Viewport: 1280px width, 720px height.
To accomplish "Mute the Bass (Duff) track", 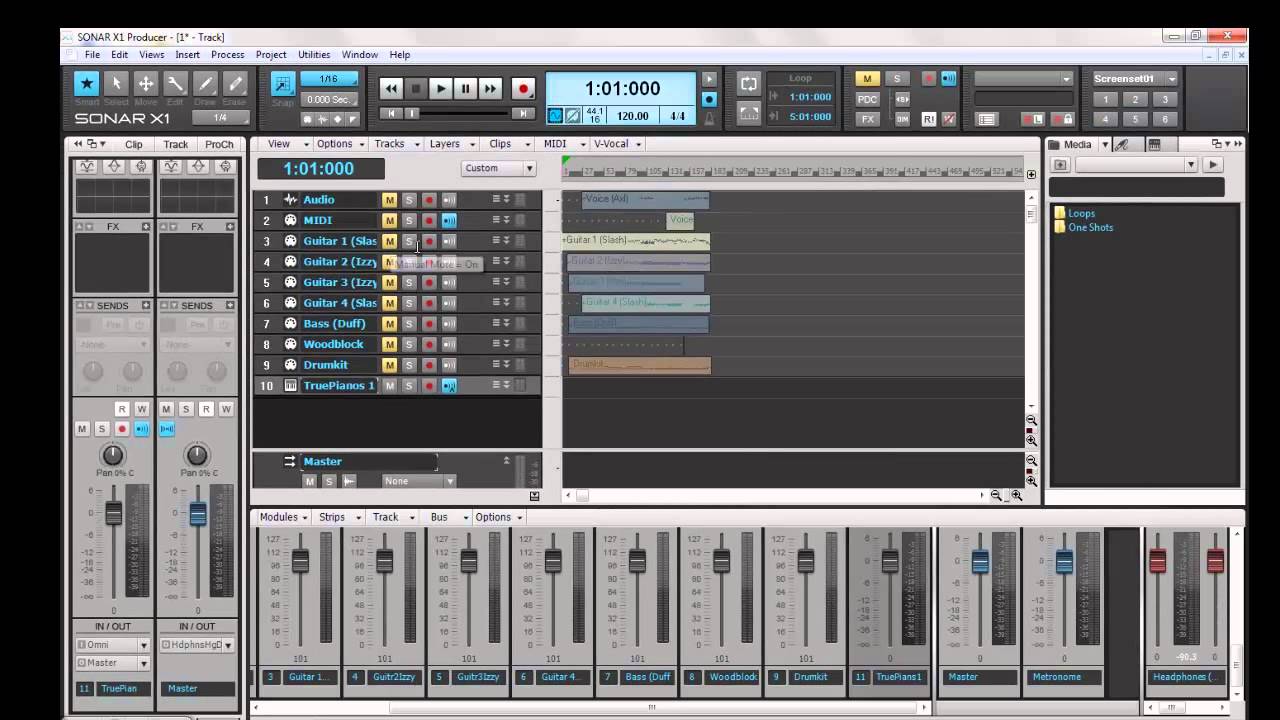I will click(389, 324).
